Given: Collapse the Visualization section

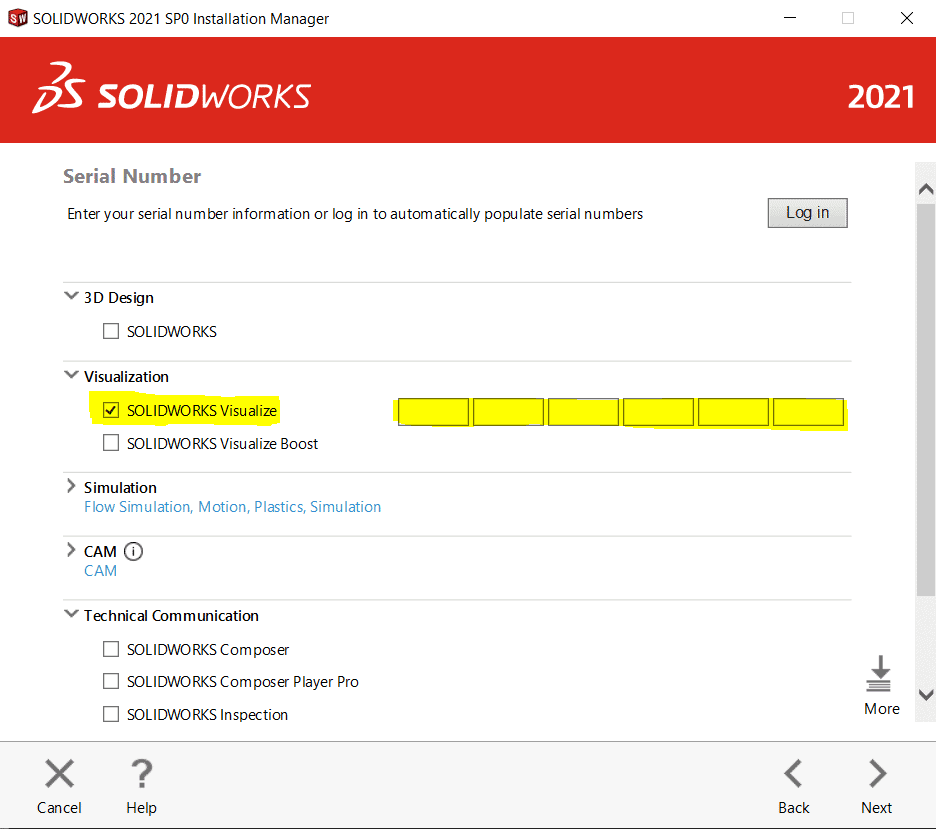Looking at the screenshot, I should pyautogui.click(x=71, y=375).
